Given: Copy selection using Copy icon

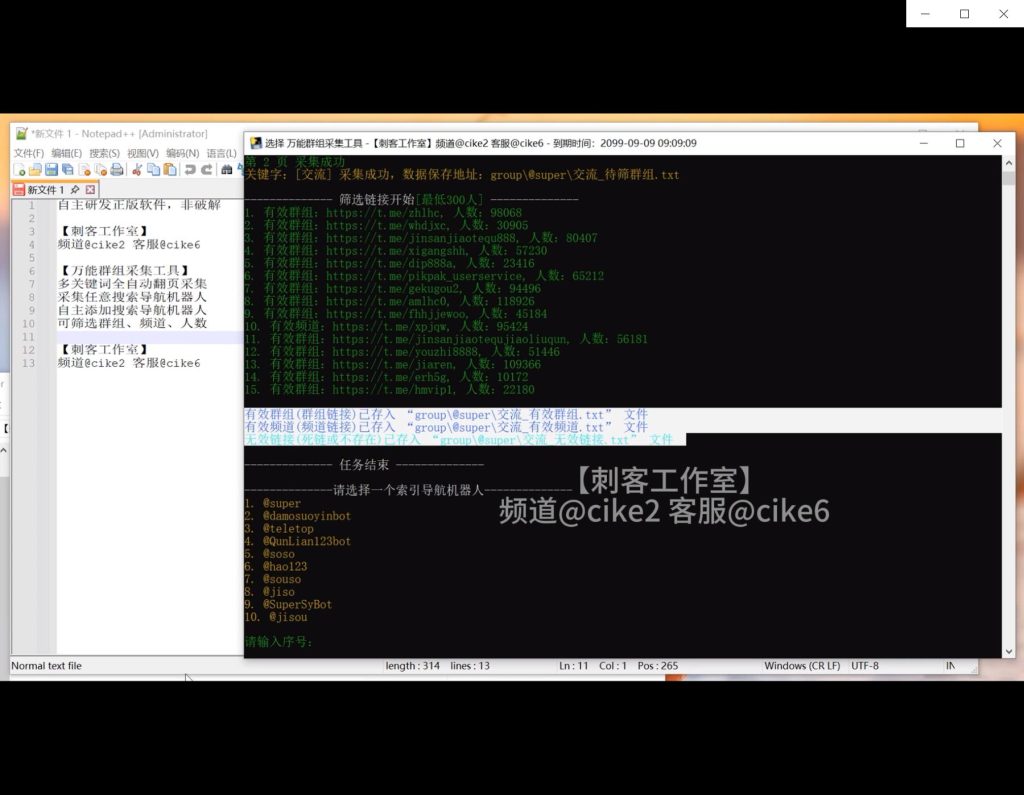Looking at the screenshot, I should (154, 170).
